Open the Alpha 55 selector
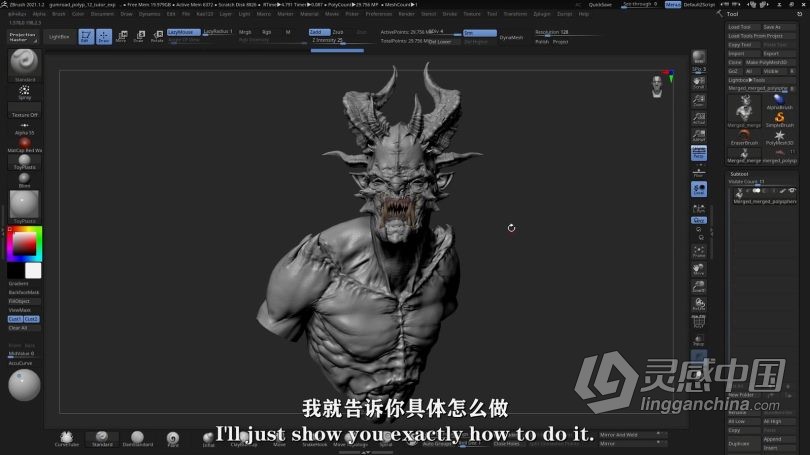 click(24, 129)
